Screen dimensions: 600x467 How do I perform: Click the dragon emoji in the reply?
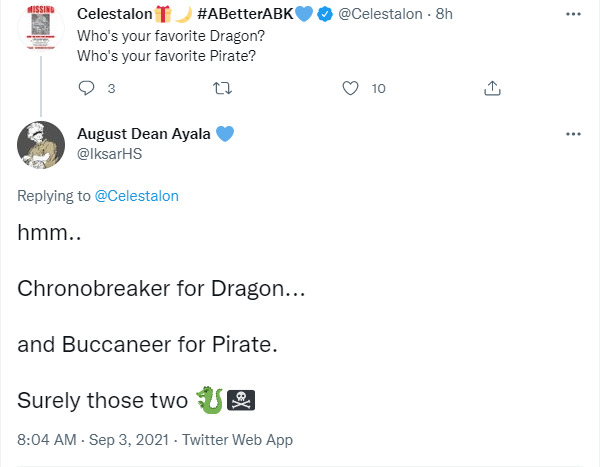pos(208,399)
